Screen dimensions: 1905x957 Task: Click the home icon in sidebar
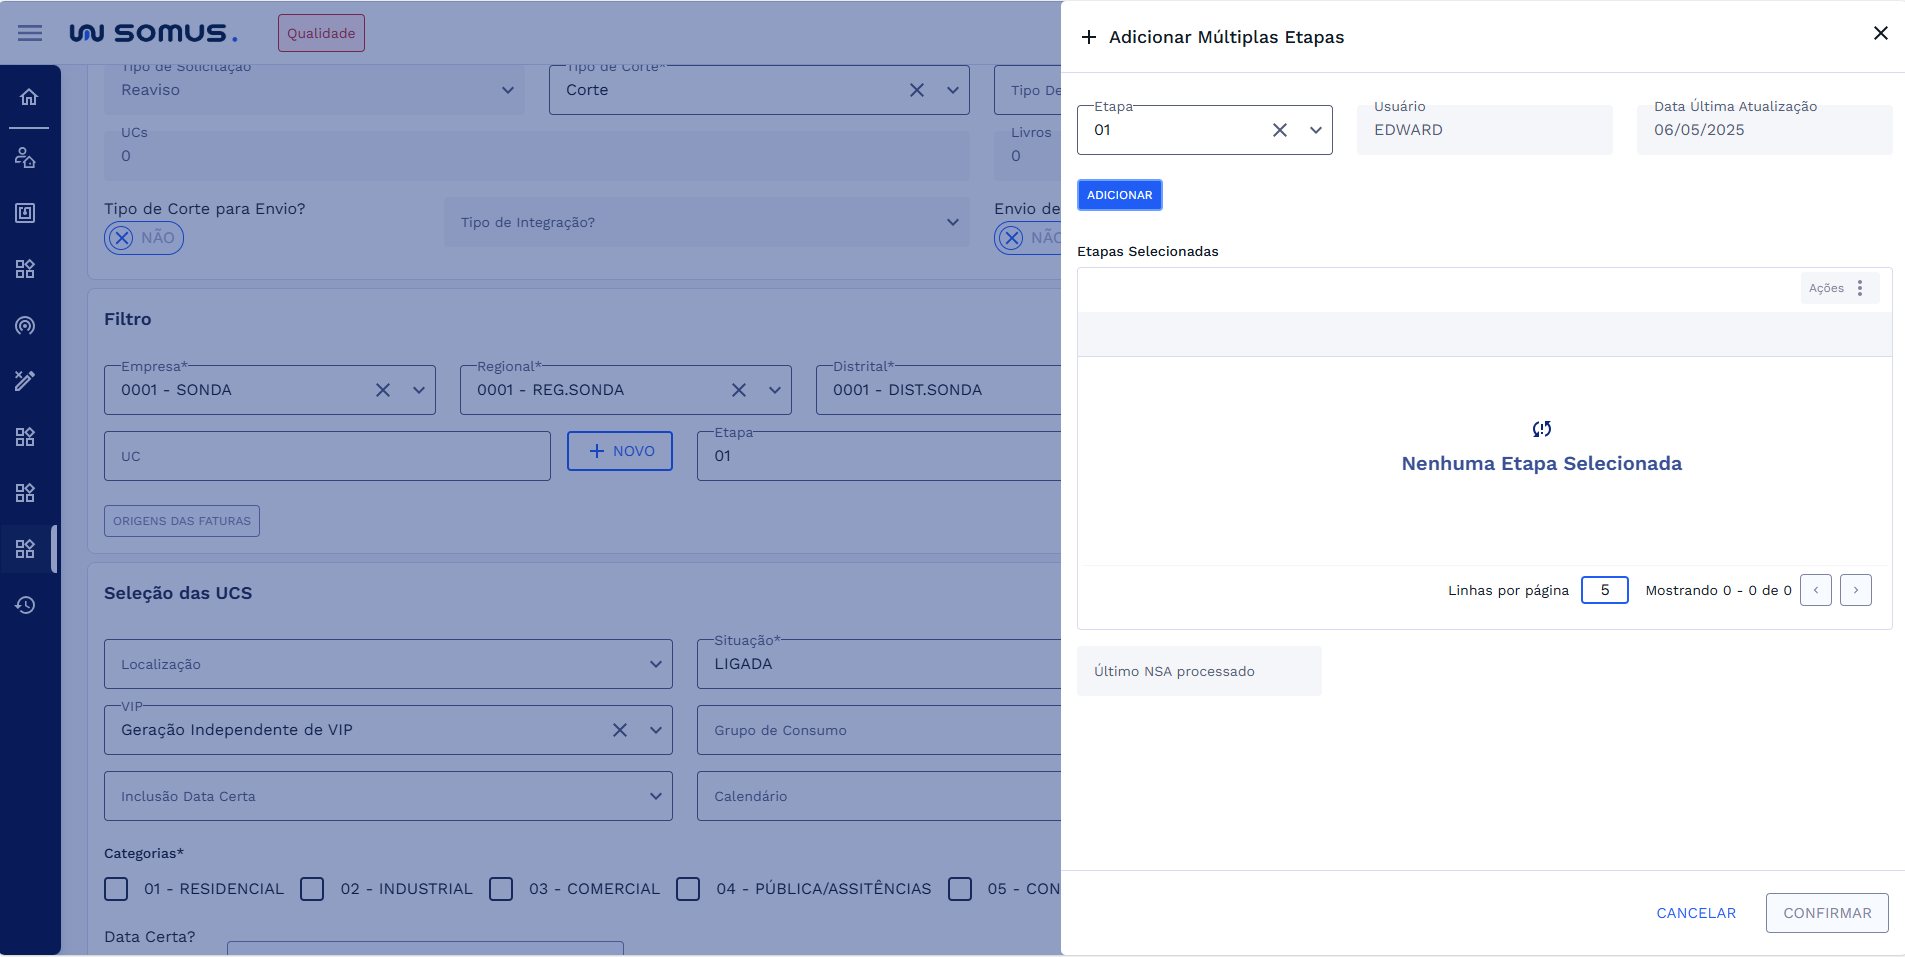(29, 97)
